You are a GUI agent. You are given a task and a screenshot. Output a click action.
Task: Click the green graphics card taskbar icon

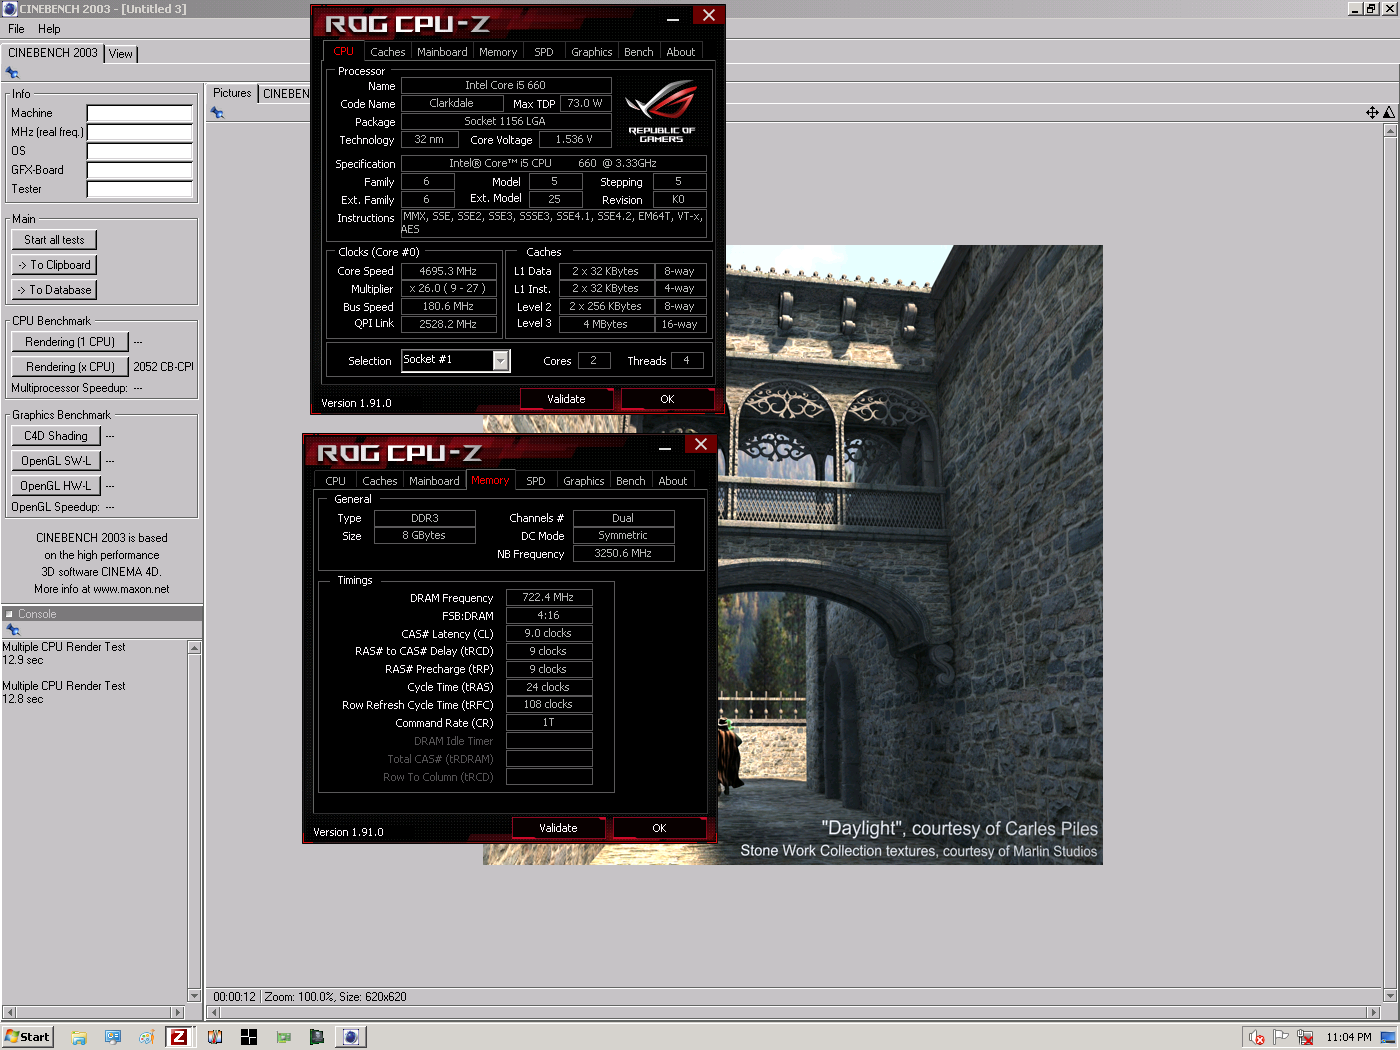click(x=283, y=1037)
